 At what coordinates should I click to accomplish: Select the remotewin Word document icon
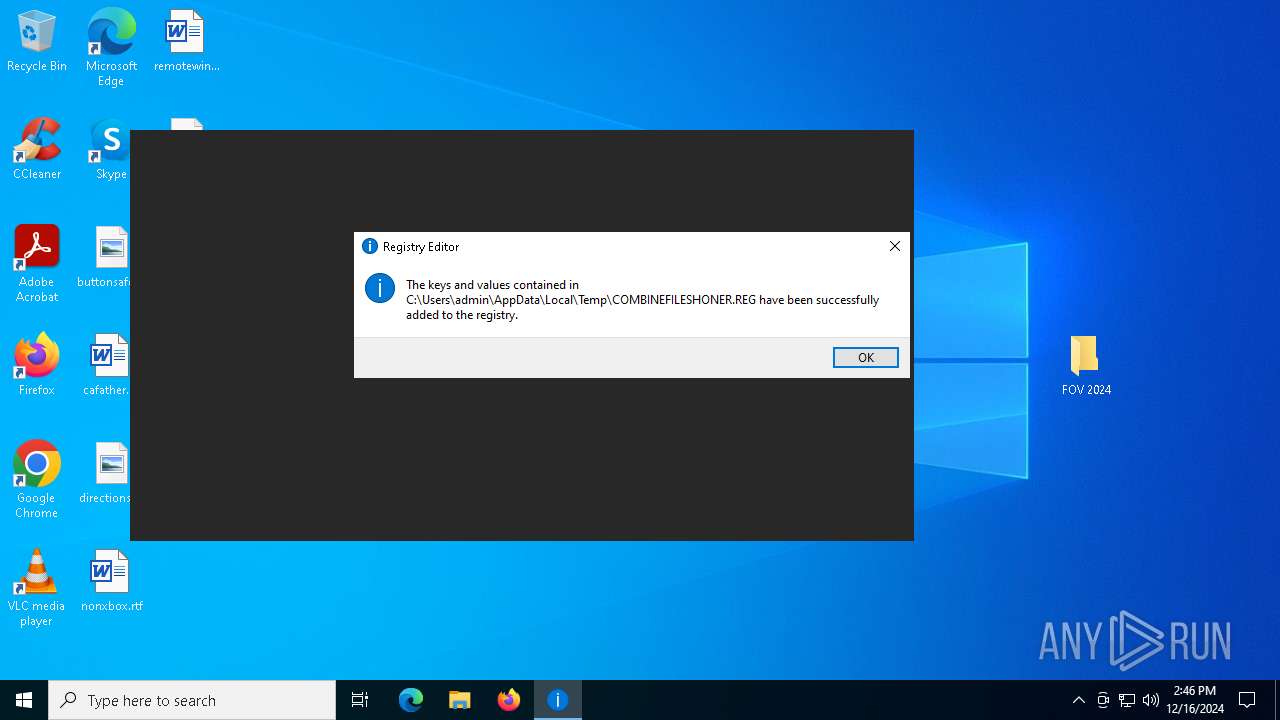(186, 41)
